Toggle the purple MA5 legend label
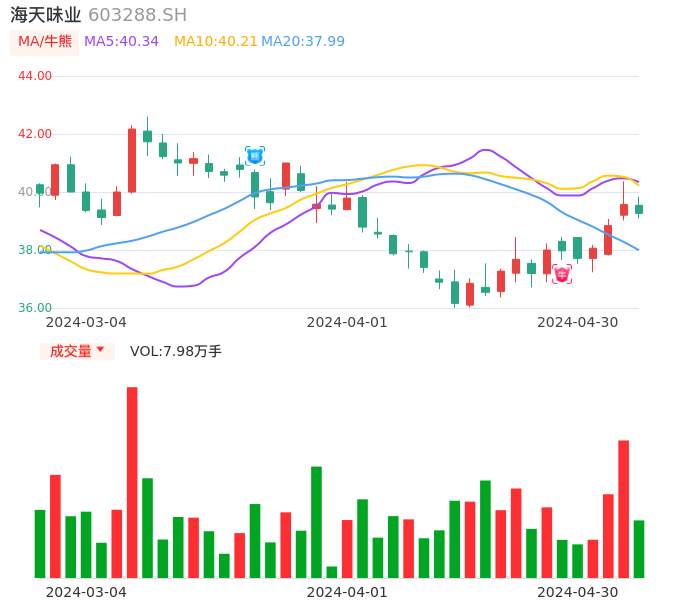Screen dimensions: 686x606 point(121,42)
